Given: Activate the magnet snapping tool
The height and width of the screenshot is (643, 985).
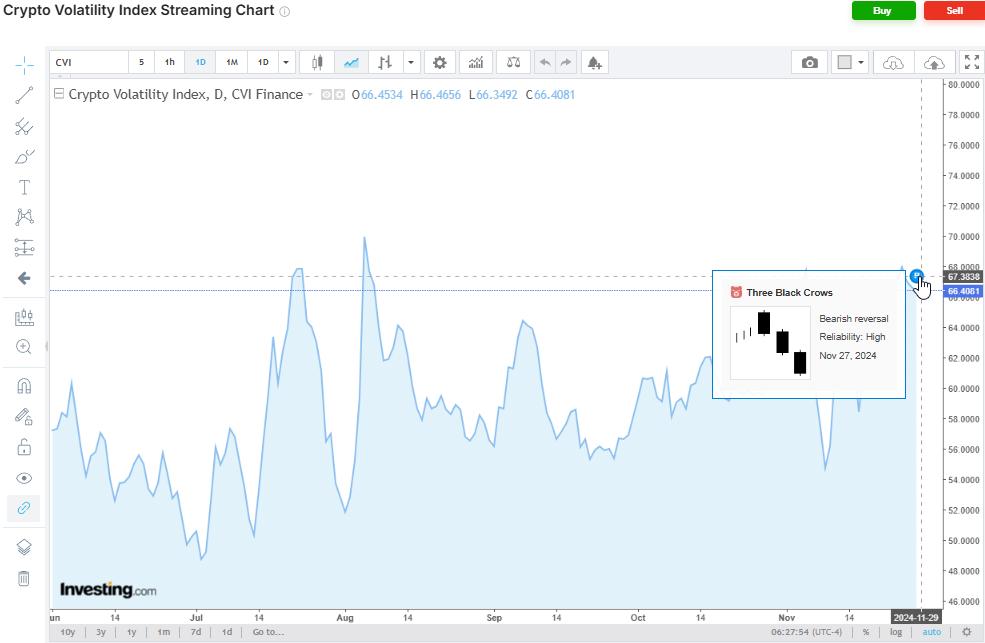Looking at the screenshot, I should tap(24, 386).
